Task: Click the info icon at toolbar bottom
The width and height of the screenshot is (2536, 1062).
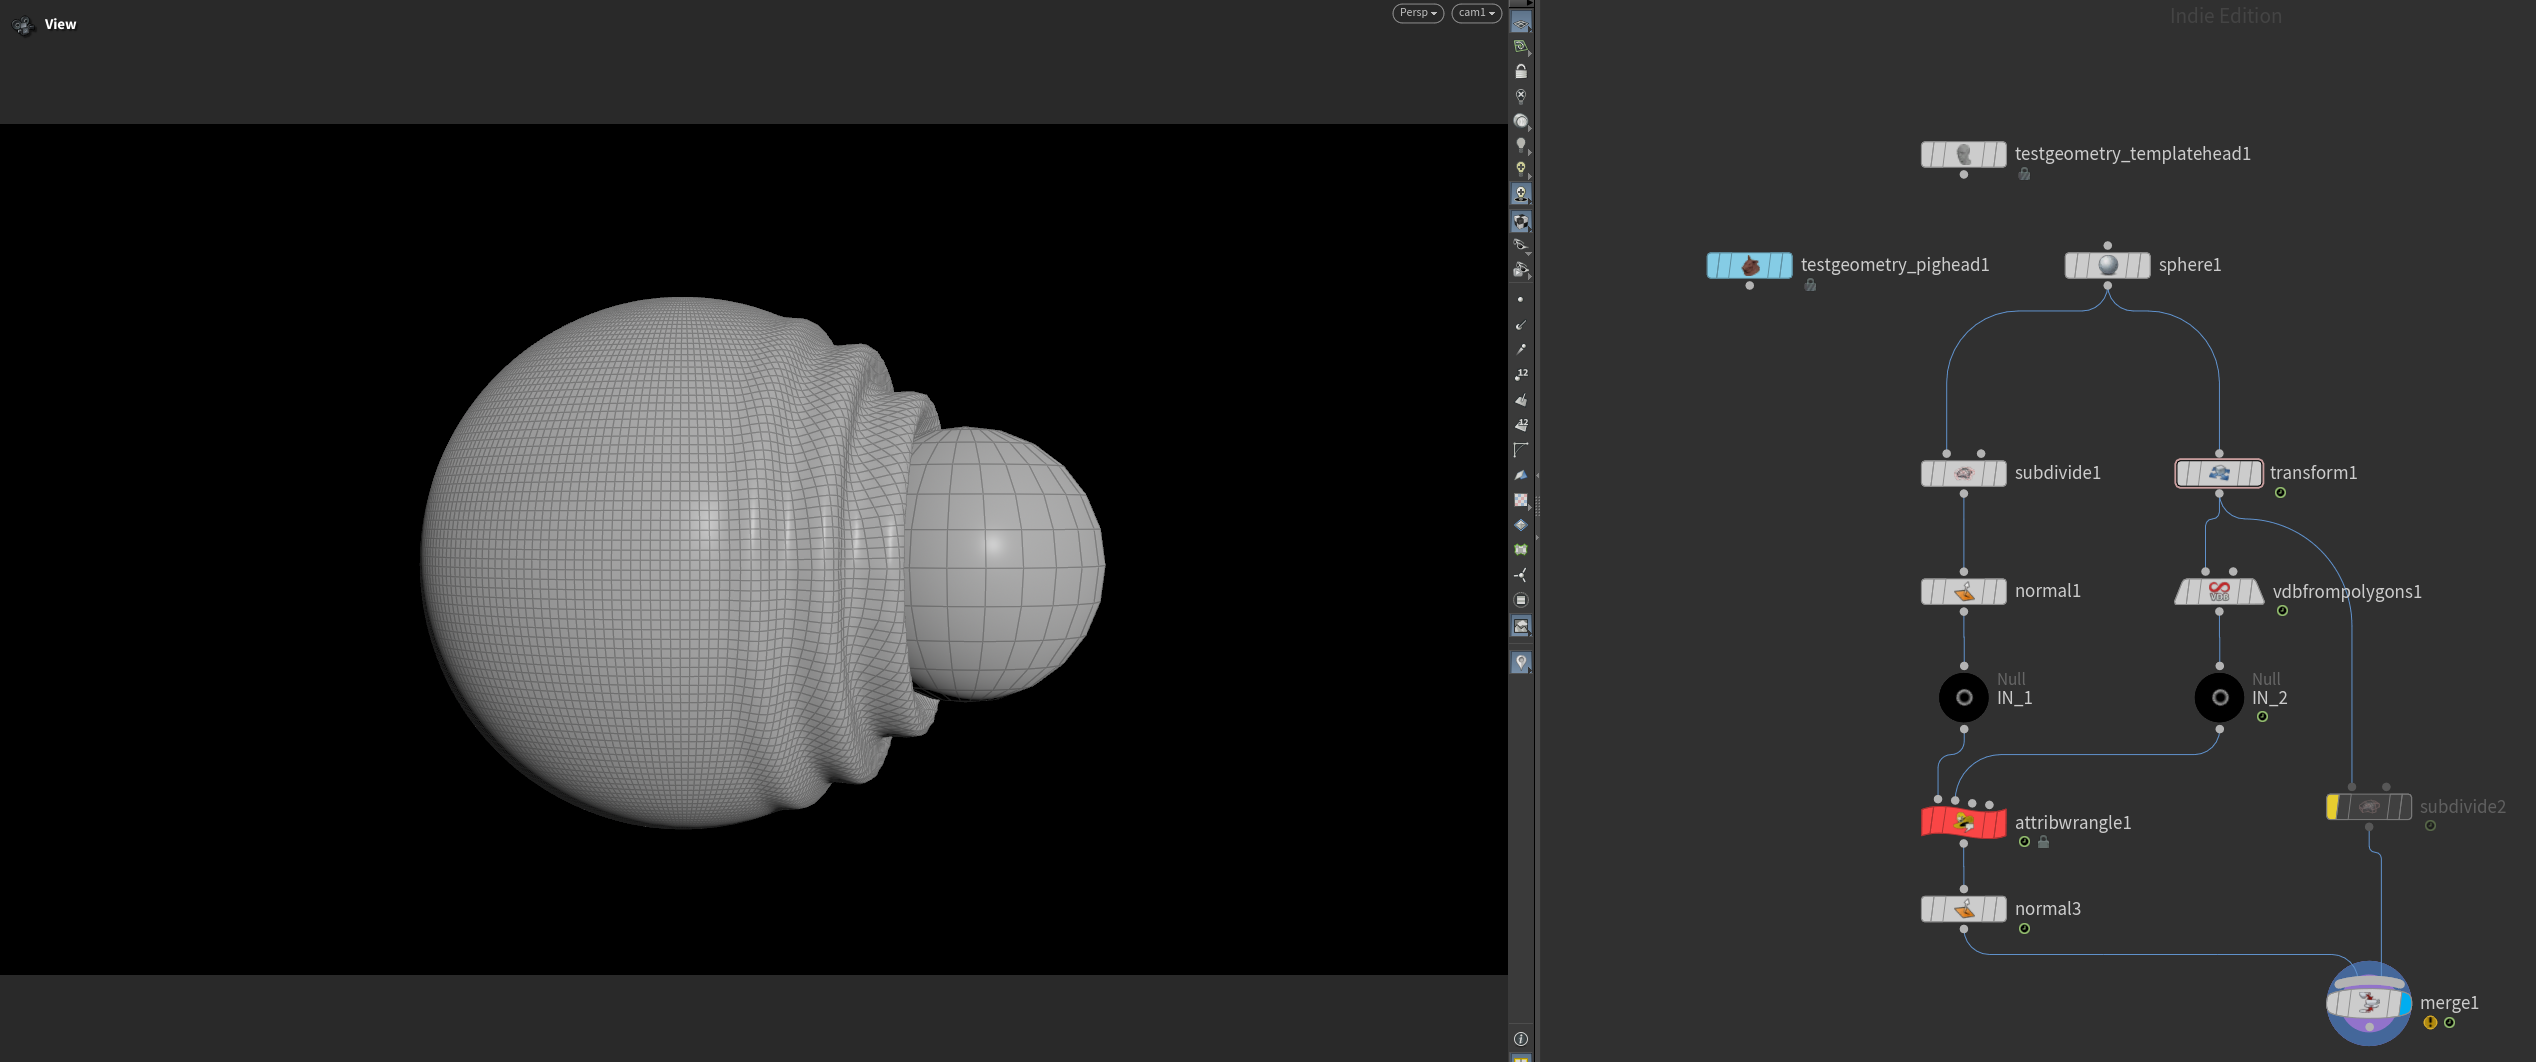Action: tap(1520, 1039)
